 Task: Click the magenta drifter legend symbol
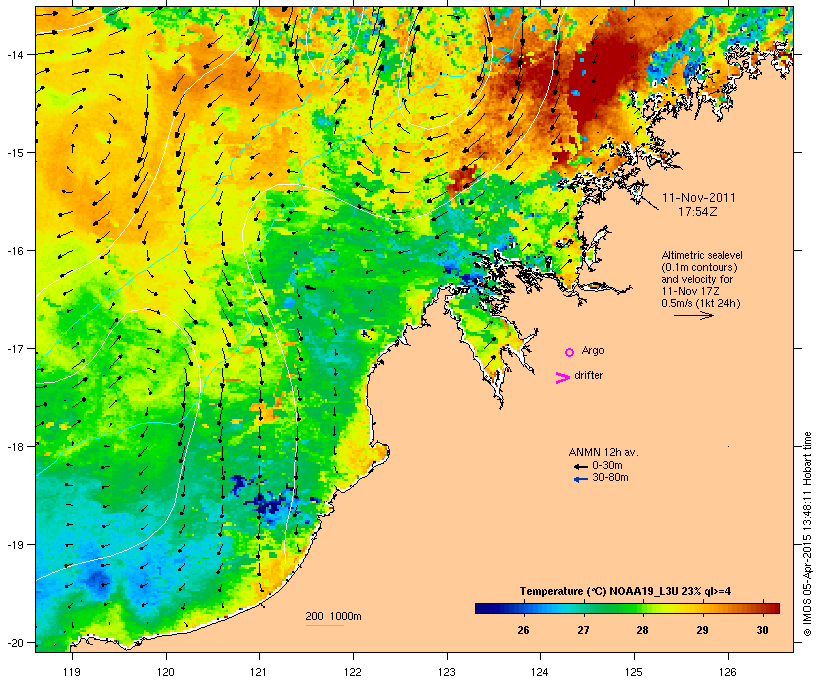(x=562, y=378)
